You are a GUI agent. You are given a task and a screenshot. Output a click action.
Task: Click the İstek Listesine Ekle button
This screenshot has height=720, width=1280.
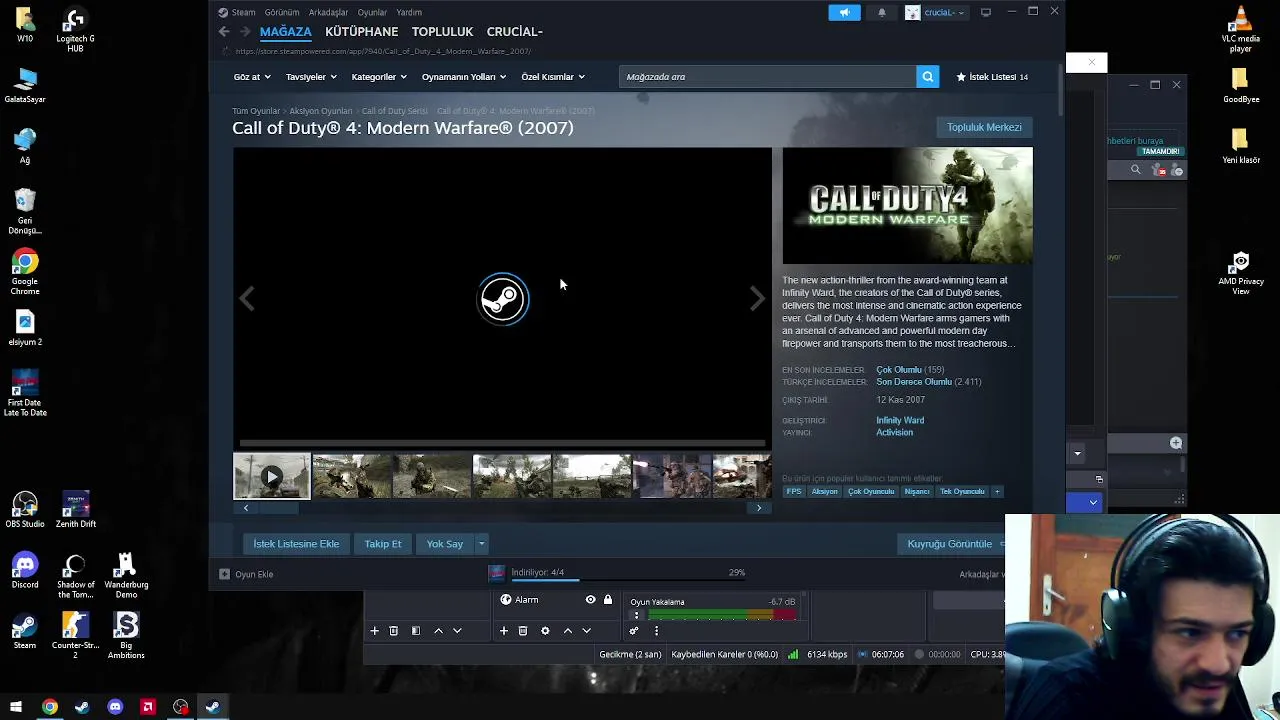296,544
